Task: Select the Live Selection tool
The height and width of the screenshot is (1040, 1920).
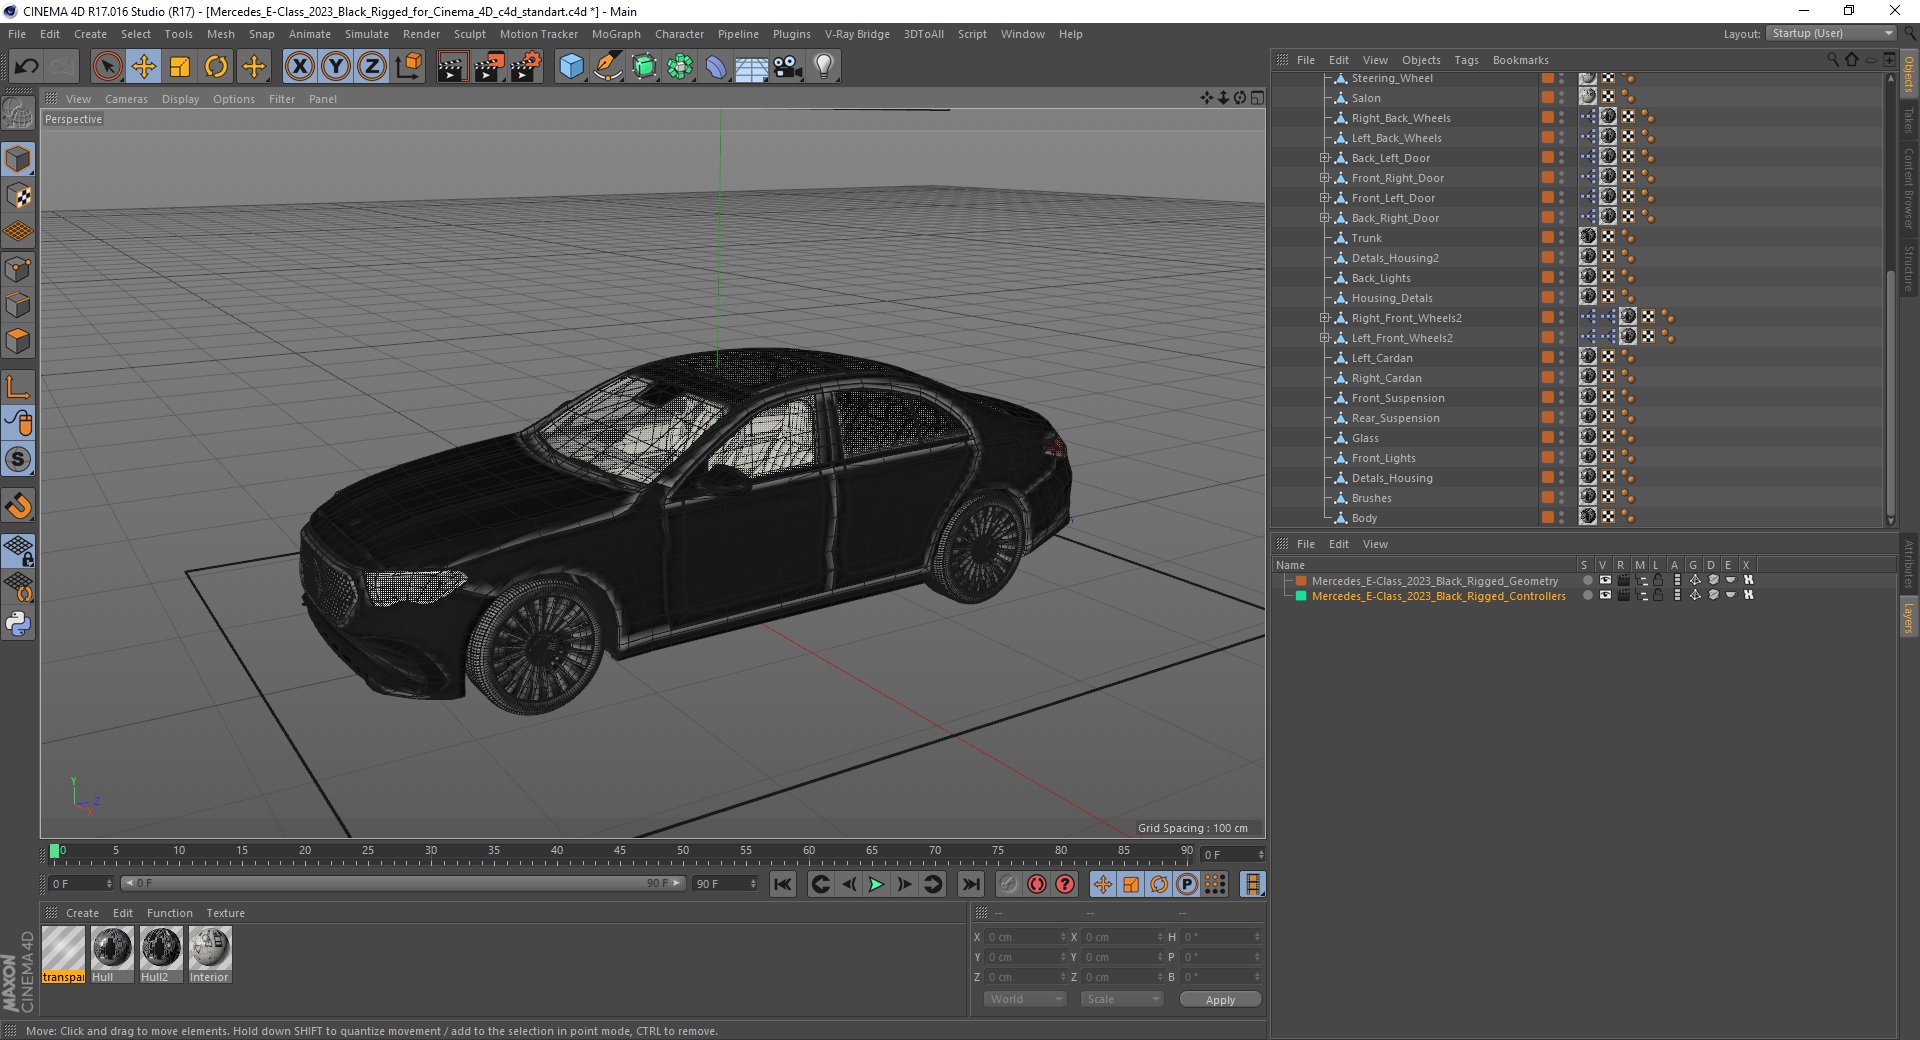Action: click(107, 67)
